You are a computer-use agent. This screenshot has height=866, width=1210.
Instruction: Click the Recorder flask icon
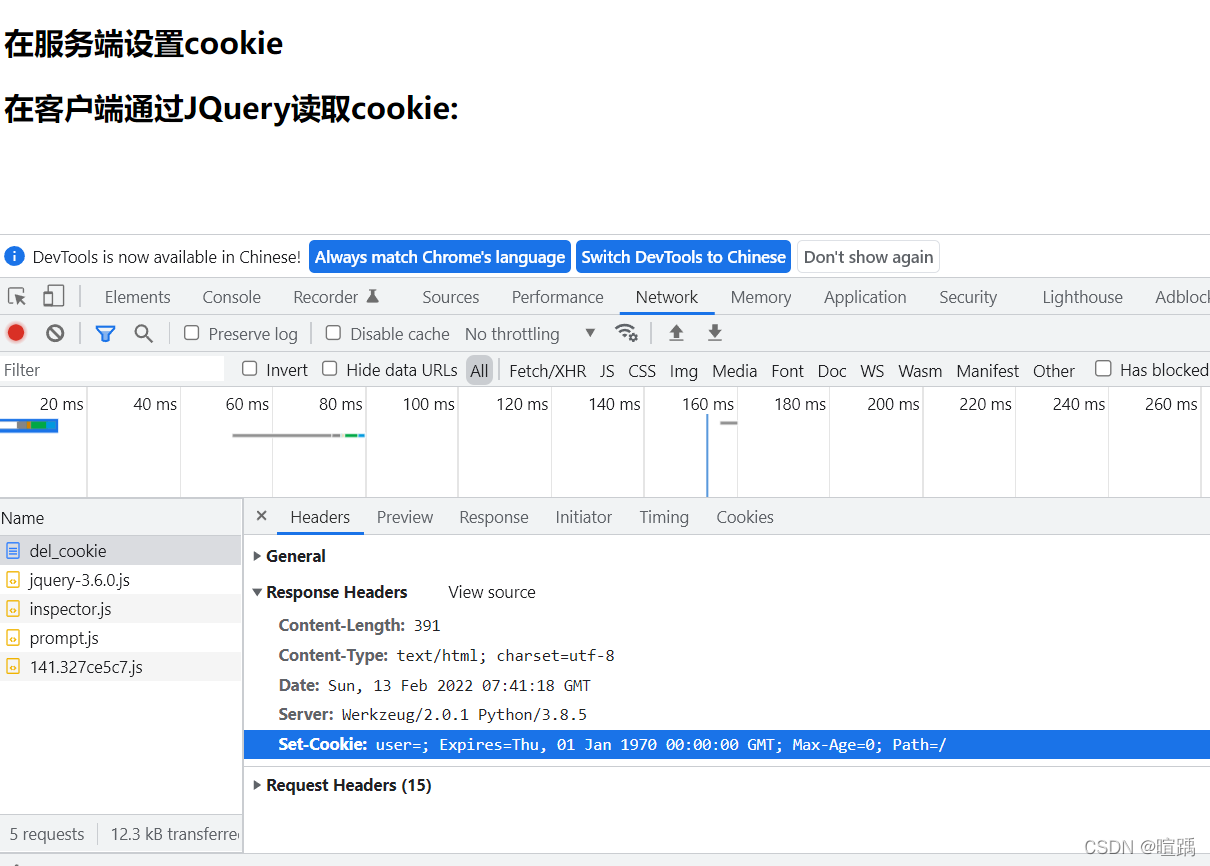373,296
